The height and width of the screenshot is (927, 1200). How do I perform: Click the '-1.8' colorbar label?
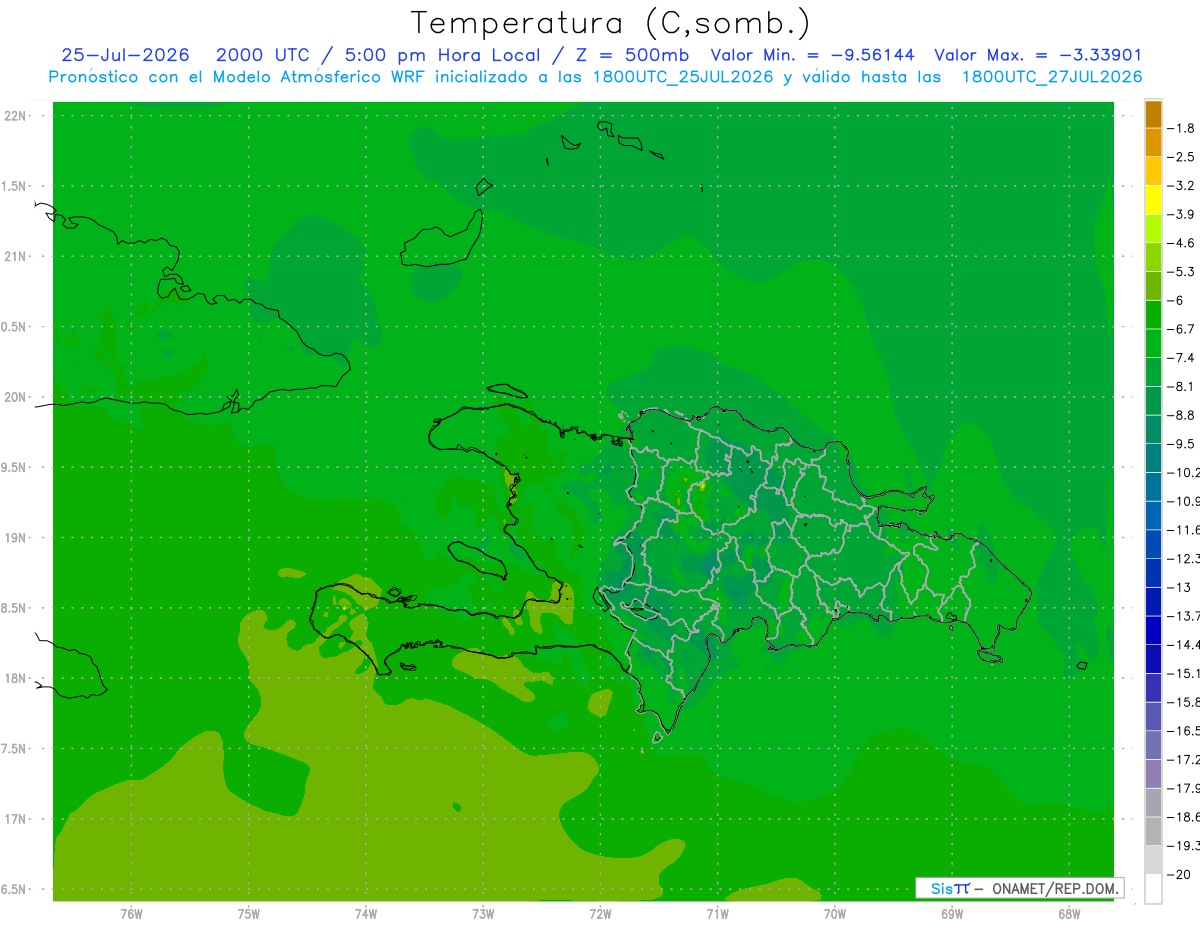[1181, 128]
